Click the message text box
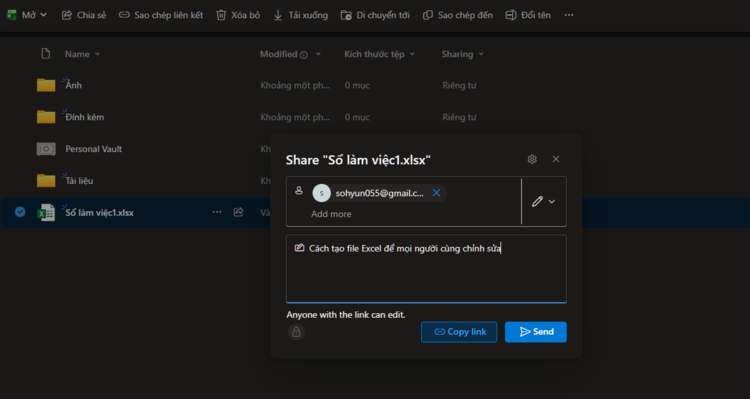The height and width of the screenshot is (399, 750). pyautogui.click(x=426, y=269)
